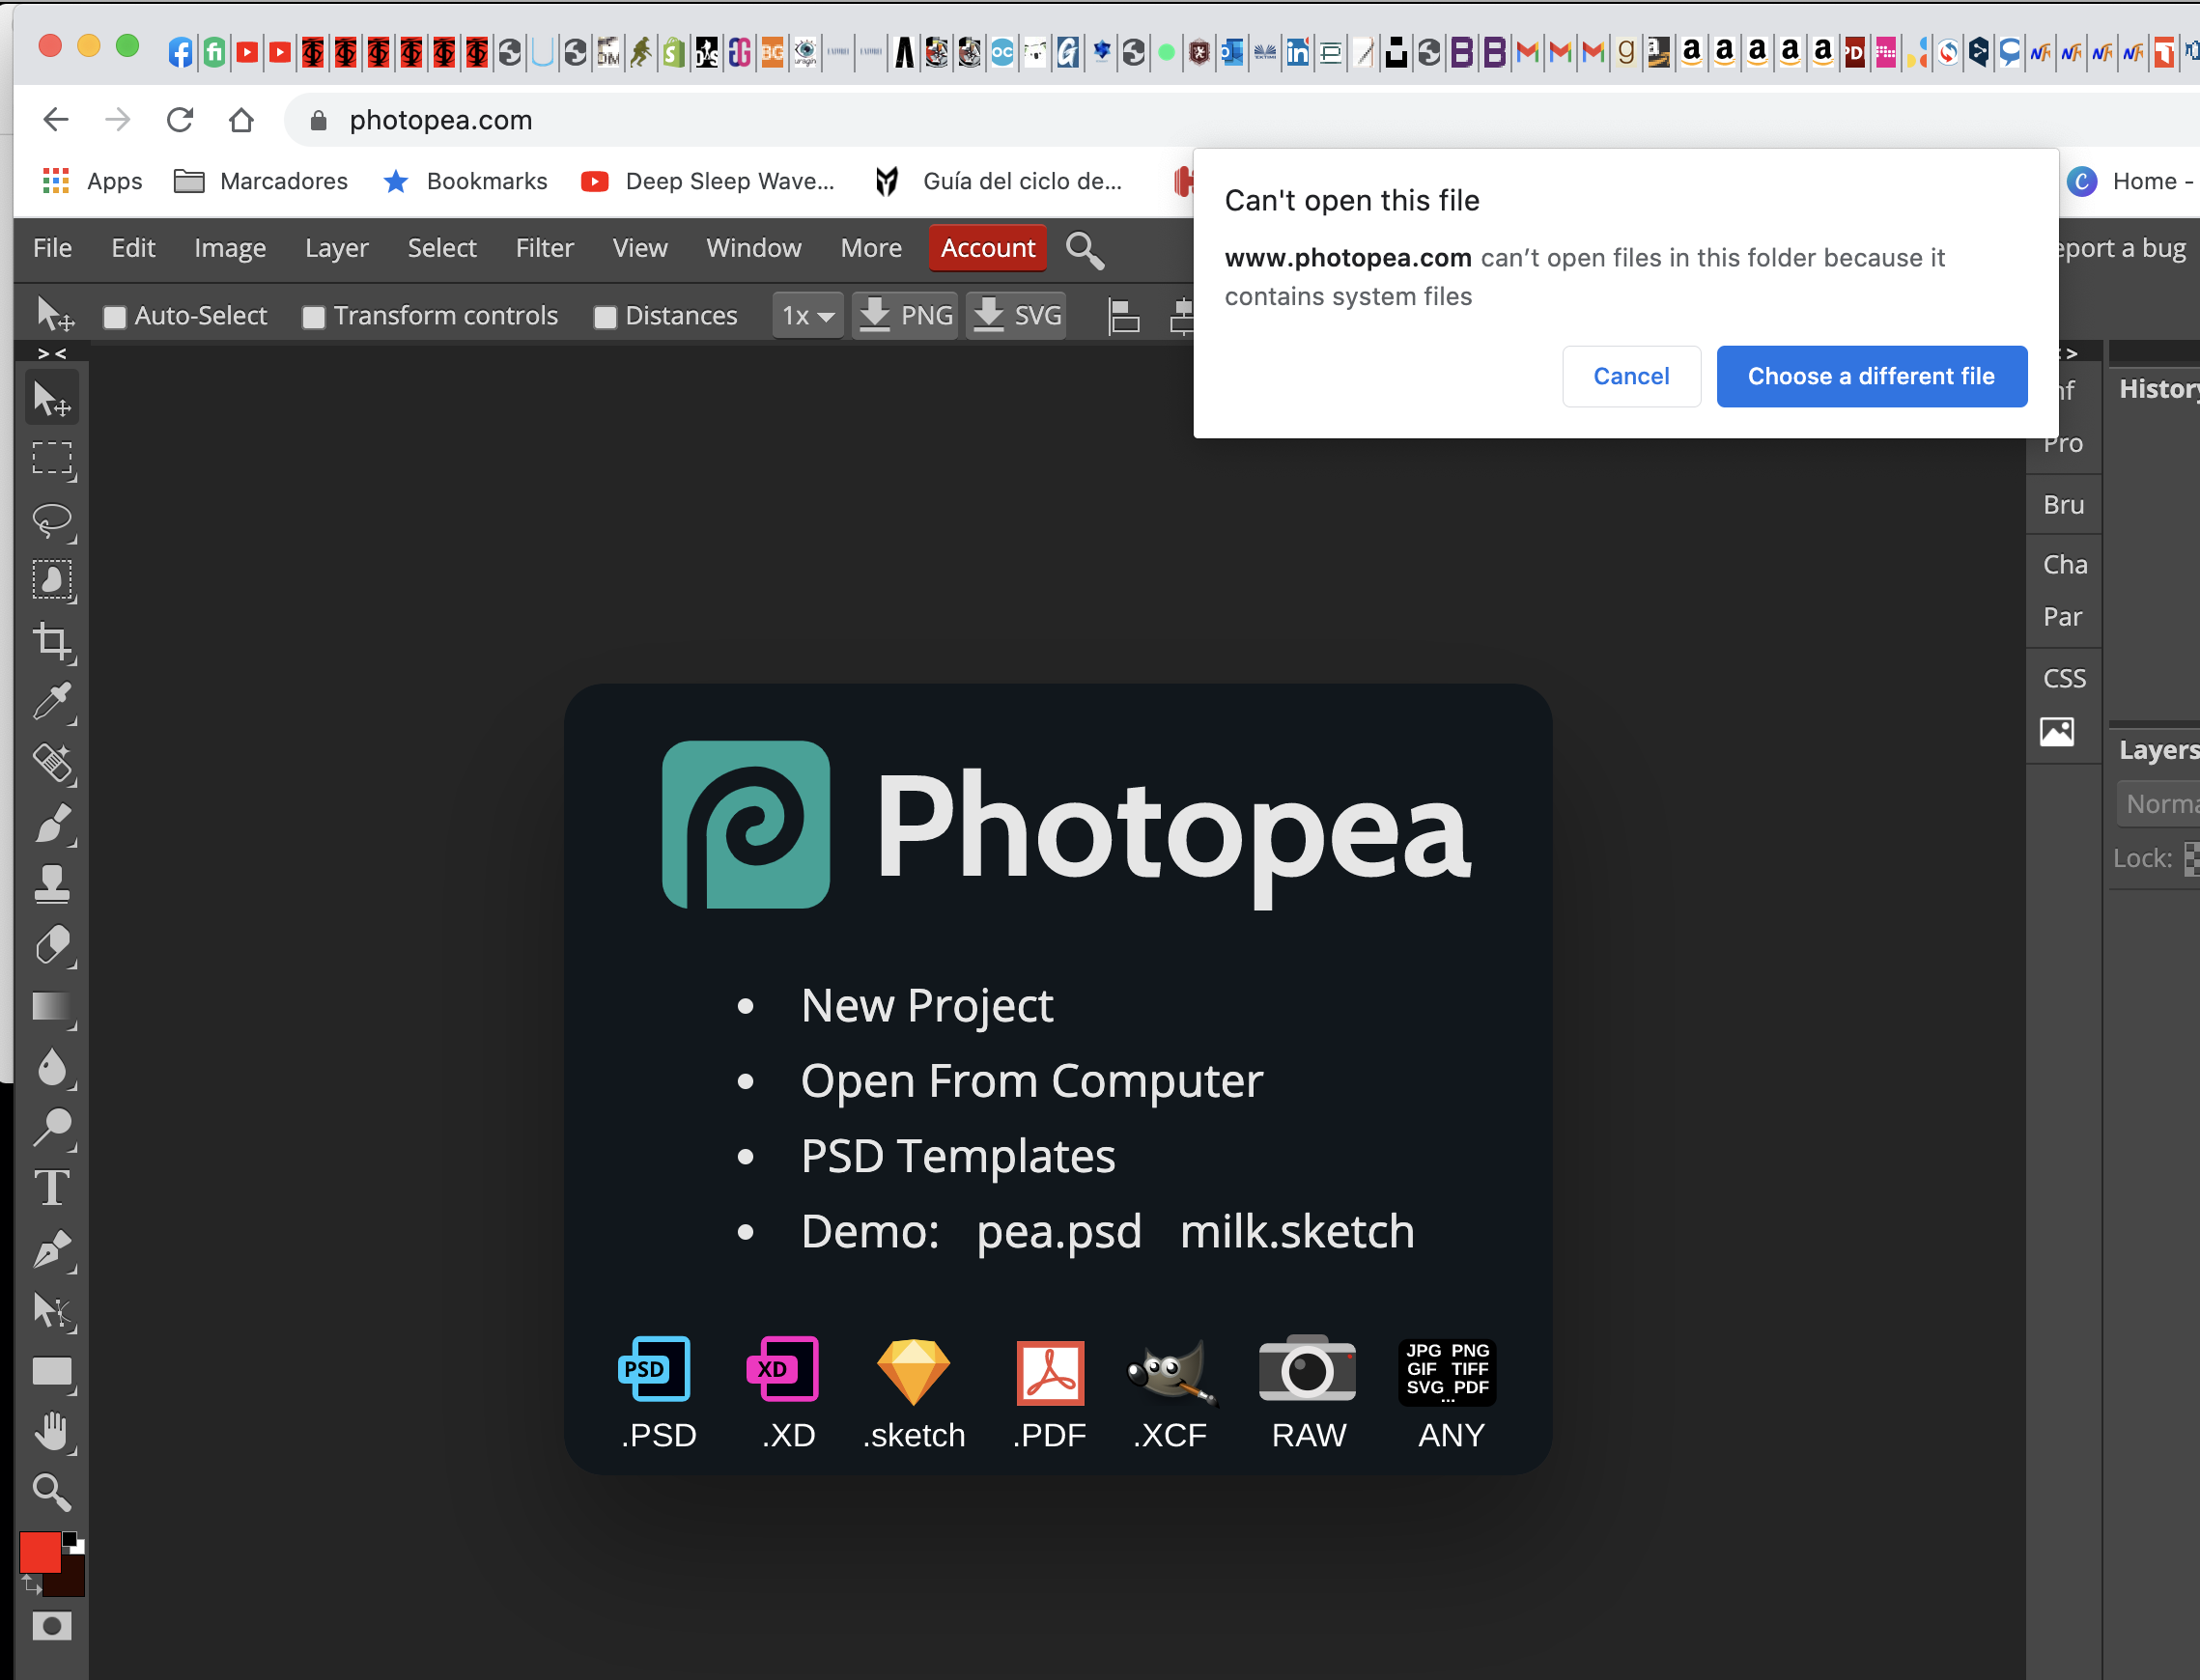2200x1680 pixels.
Task: Open the pea.psd demo link
Action: [1059, 1231]
